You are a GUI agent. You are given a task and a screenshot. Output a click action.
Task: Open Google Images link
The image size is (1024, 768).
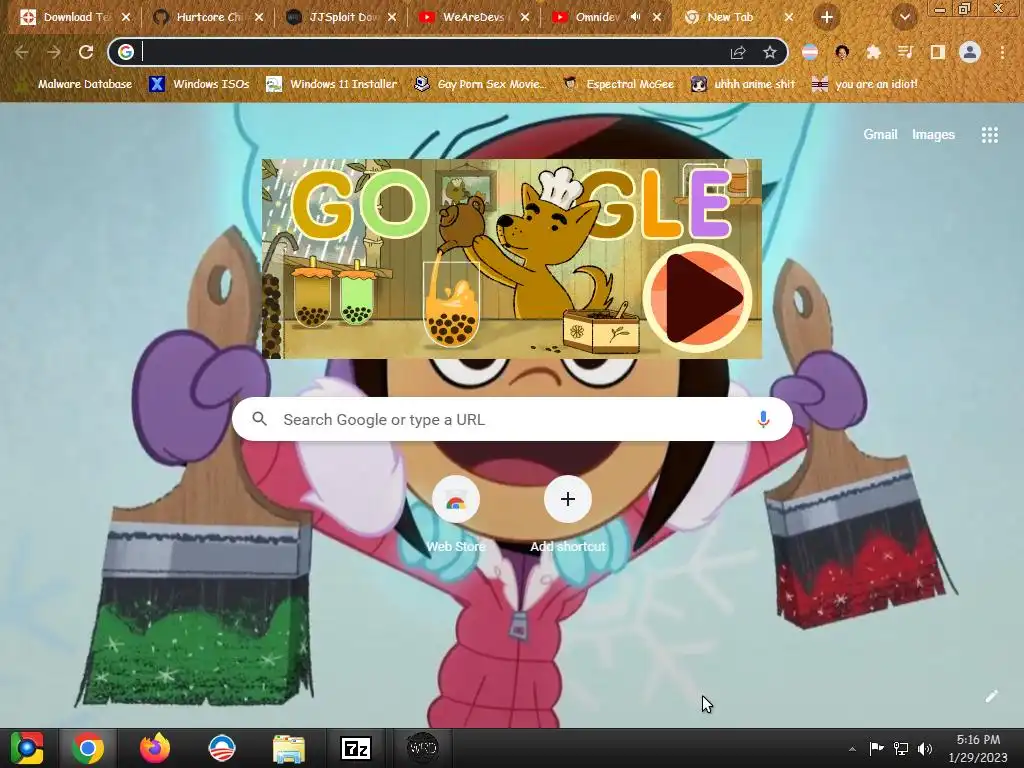click(933, 135)
